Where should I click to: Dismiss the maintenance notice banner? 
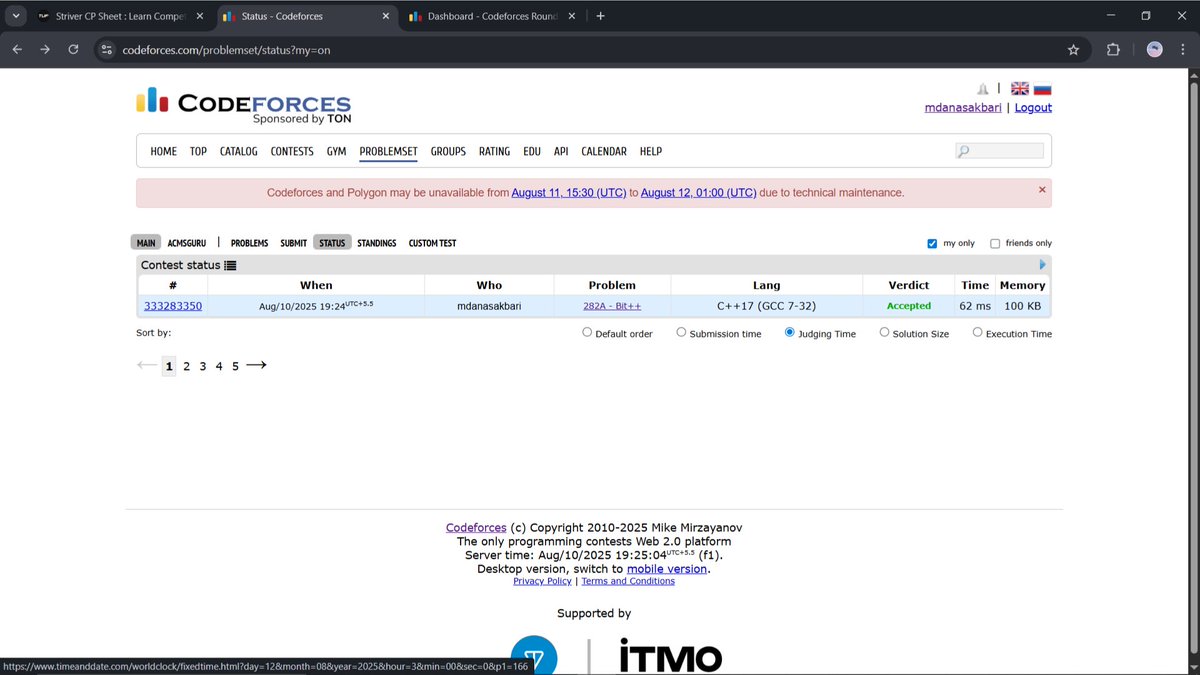click(x=1042, y=189)
